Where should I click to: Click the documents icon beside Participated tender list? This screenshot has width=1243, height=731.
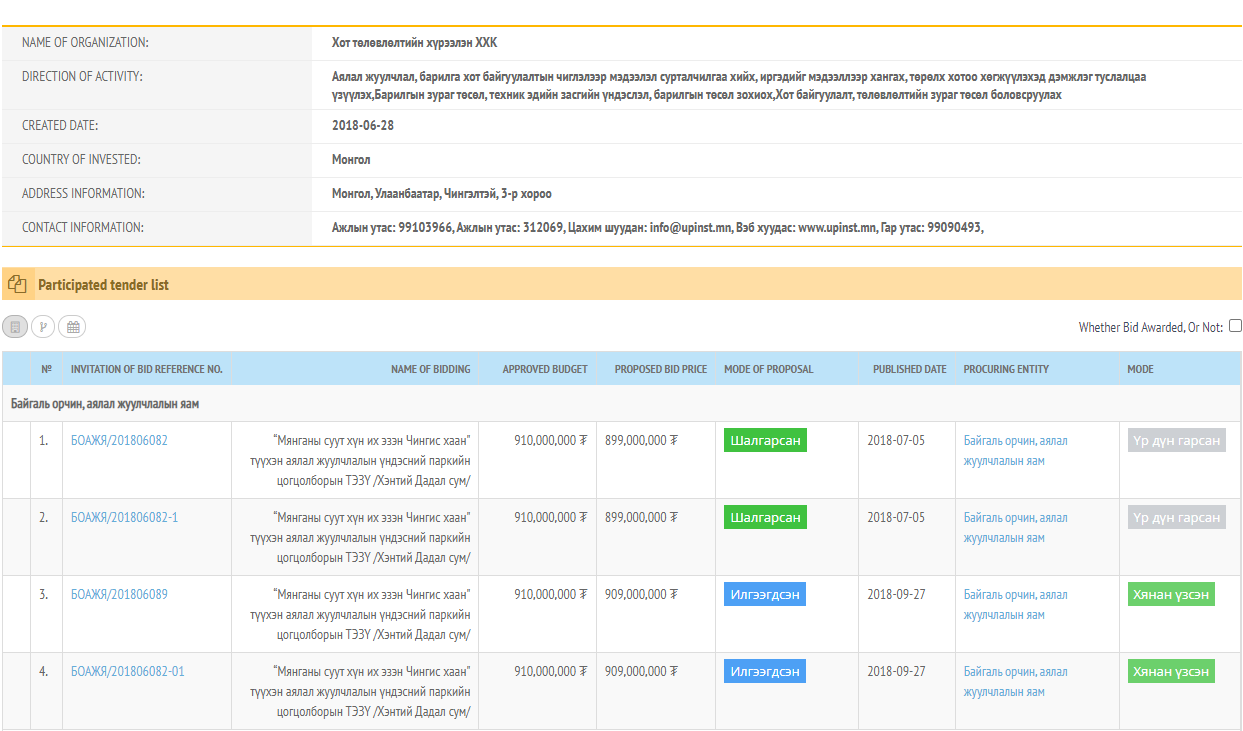(x=16, y=285)
